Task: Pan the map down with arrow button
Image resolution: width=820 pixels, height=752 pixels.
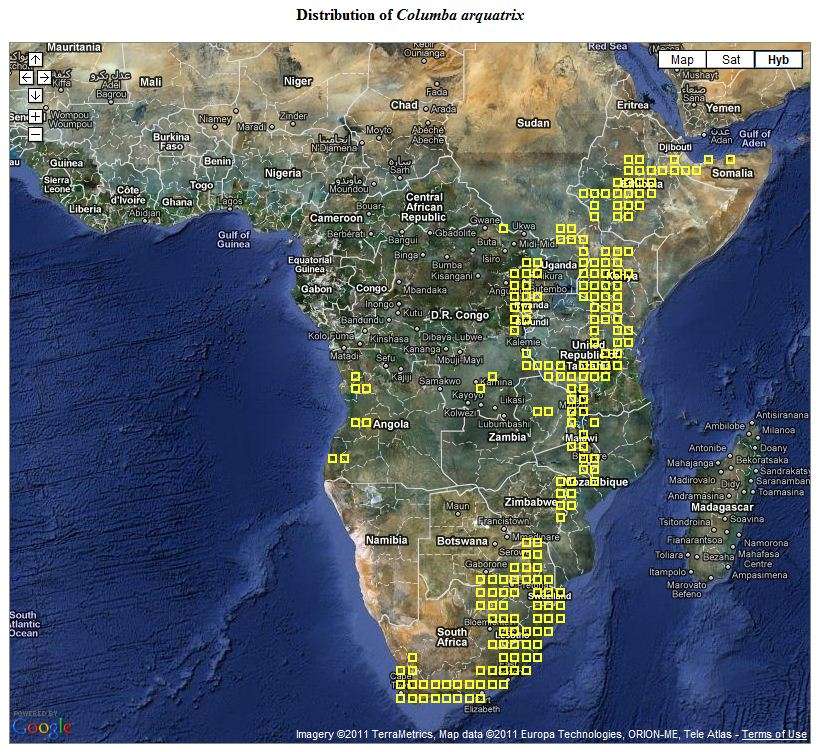Action: click(35, 95)
